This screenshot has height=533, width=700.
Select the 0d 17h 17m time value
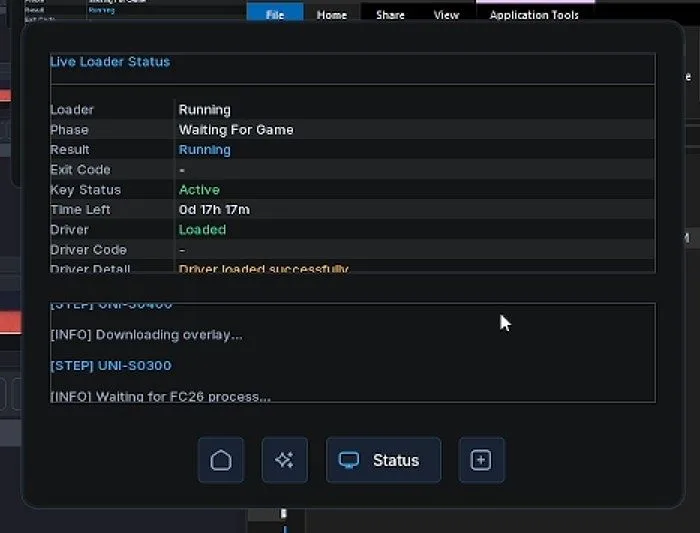[214, 209]
